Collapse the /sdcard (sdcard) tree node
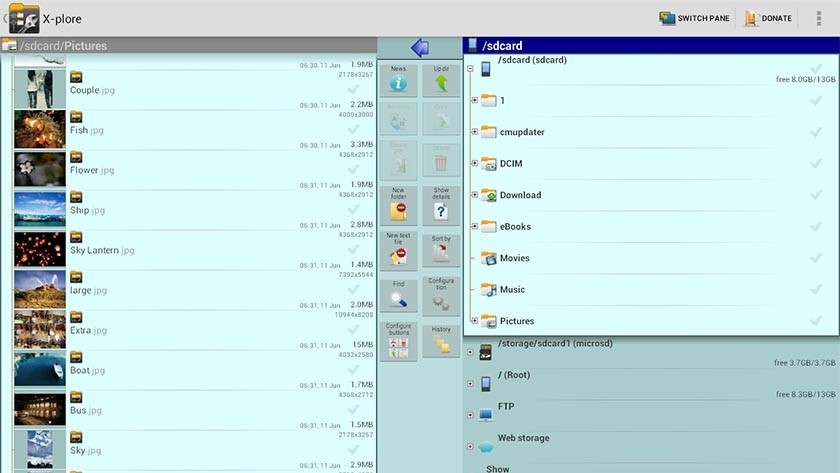Viewport: 840px width, 473px height. (470, 69)
